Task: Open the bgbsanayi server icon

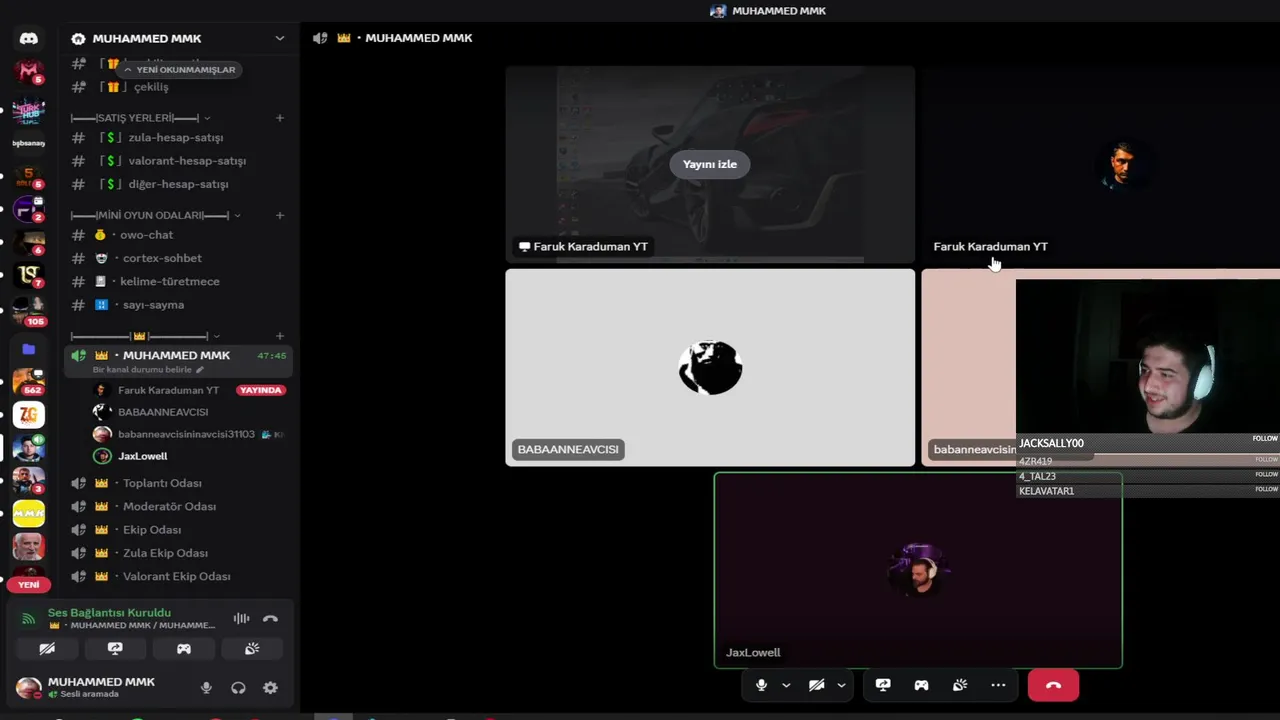Action: pyautogui.click(x=29, y=143)
